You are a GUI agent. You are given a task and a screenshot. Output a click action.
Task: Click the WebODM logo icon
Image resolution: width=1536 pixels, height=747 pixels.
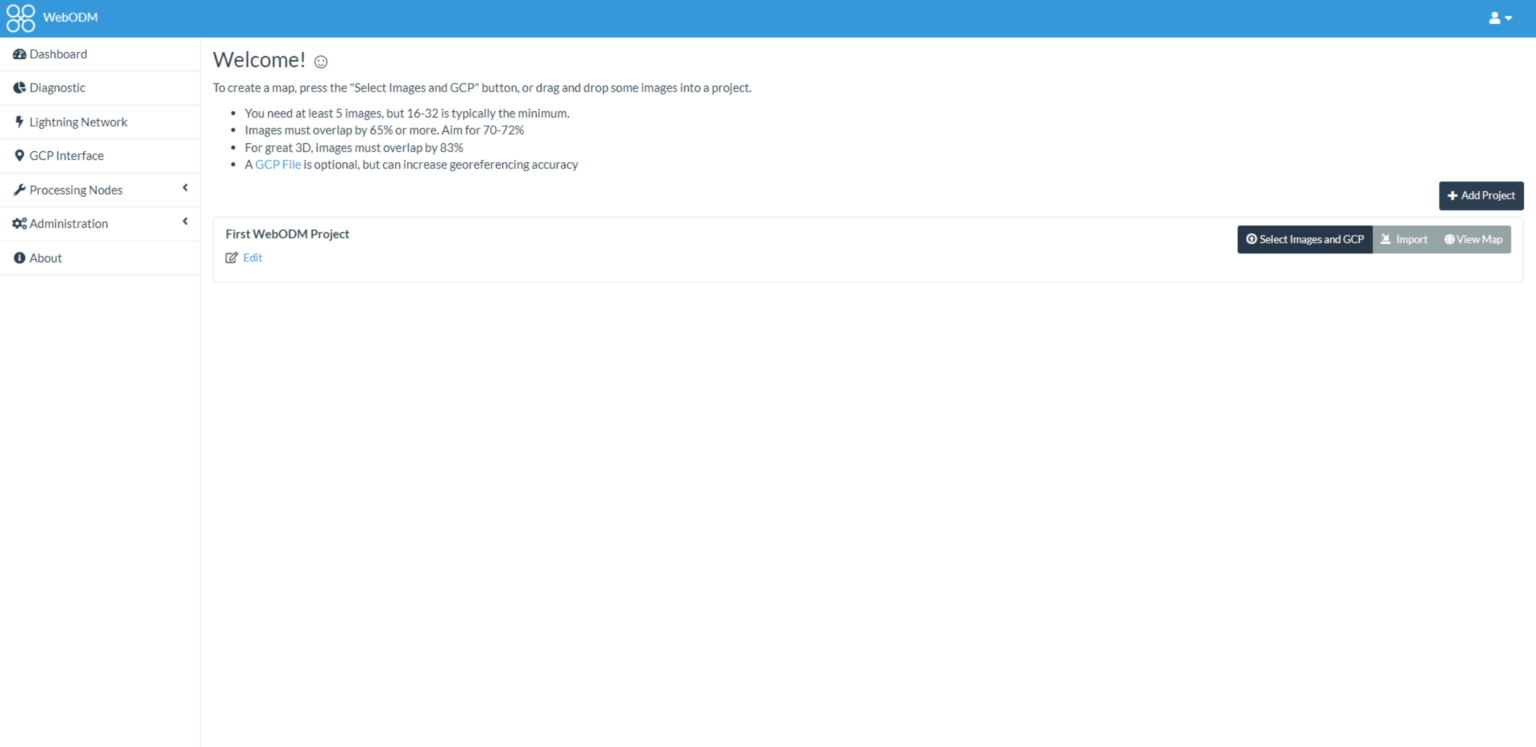click(20, 18)
